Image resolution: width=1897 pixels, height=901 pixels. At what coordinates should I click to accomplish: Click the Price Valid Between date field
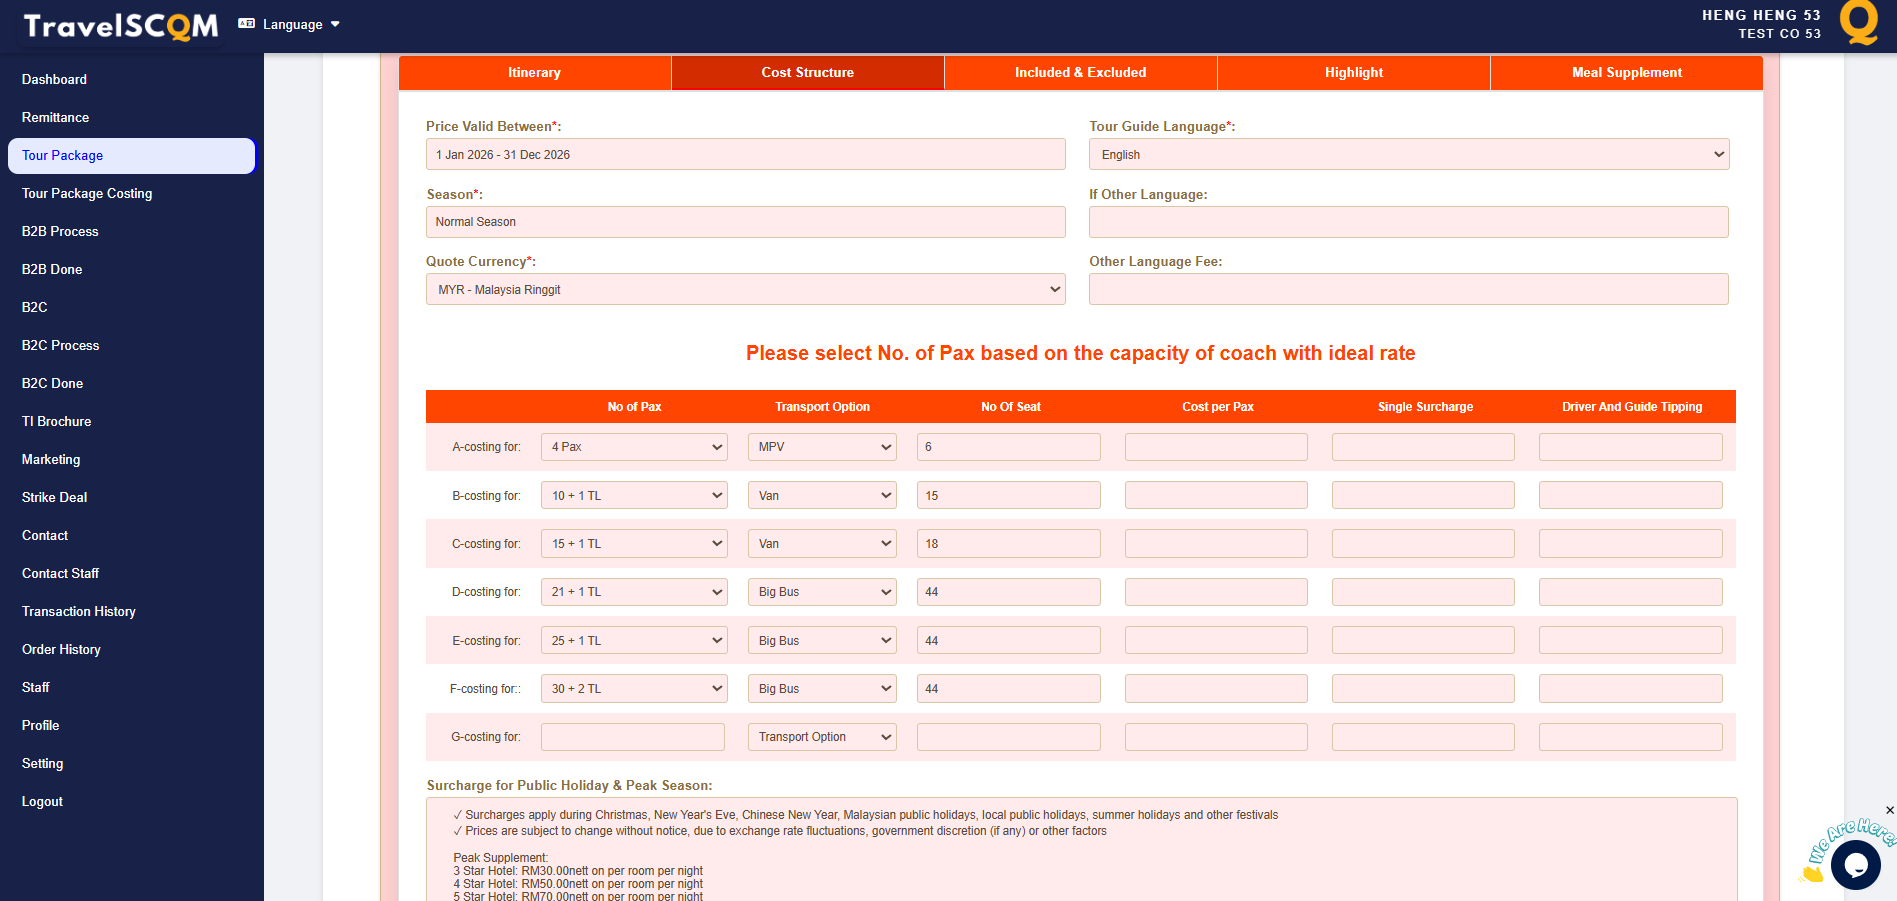[x=745, y=154]
